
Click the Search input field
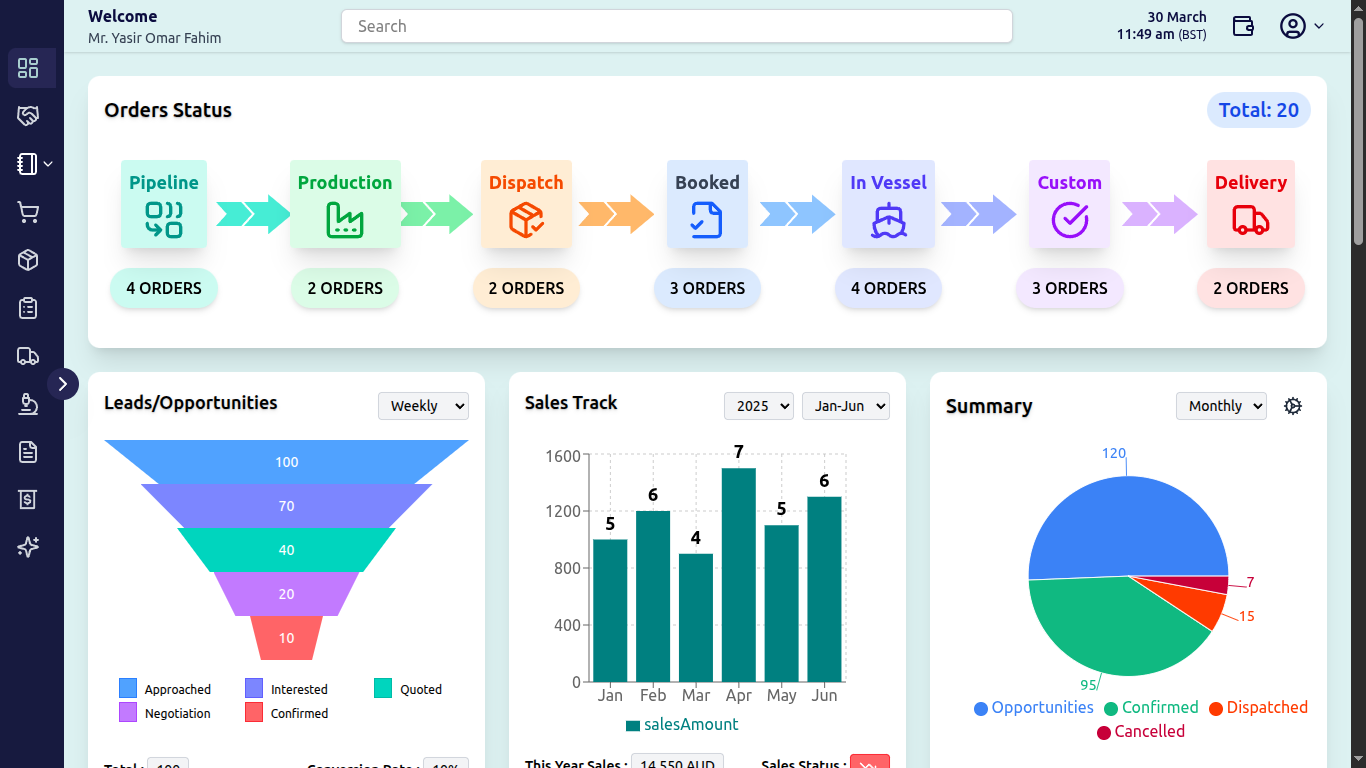[677, 26]
